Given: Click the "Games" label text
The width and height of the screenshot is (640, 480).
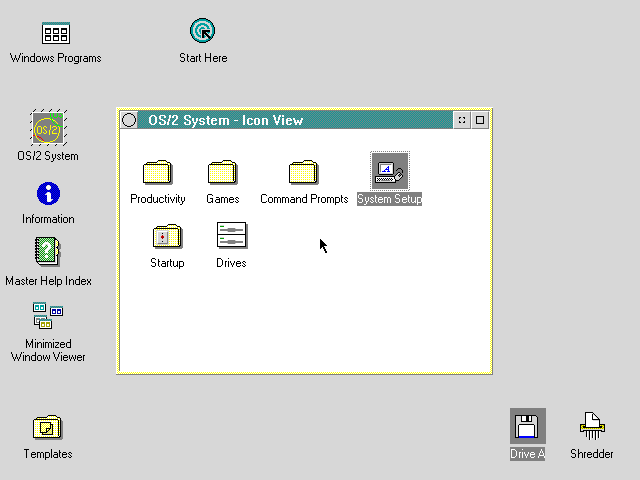Looking at the screenshot, I should tap(222, 199).
